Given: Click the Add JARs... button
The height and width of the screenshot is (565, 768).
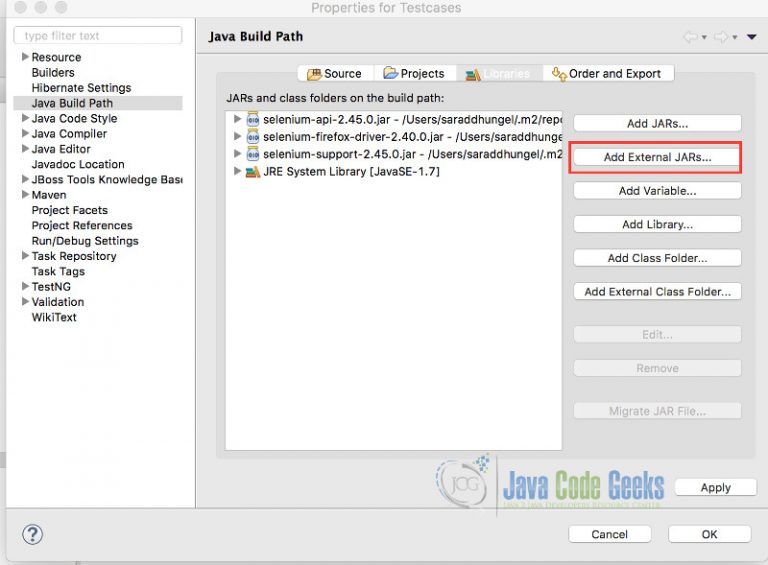Looking at the screenshot, I should pos(657,123).
